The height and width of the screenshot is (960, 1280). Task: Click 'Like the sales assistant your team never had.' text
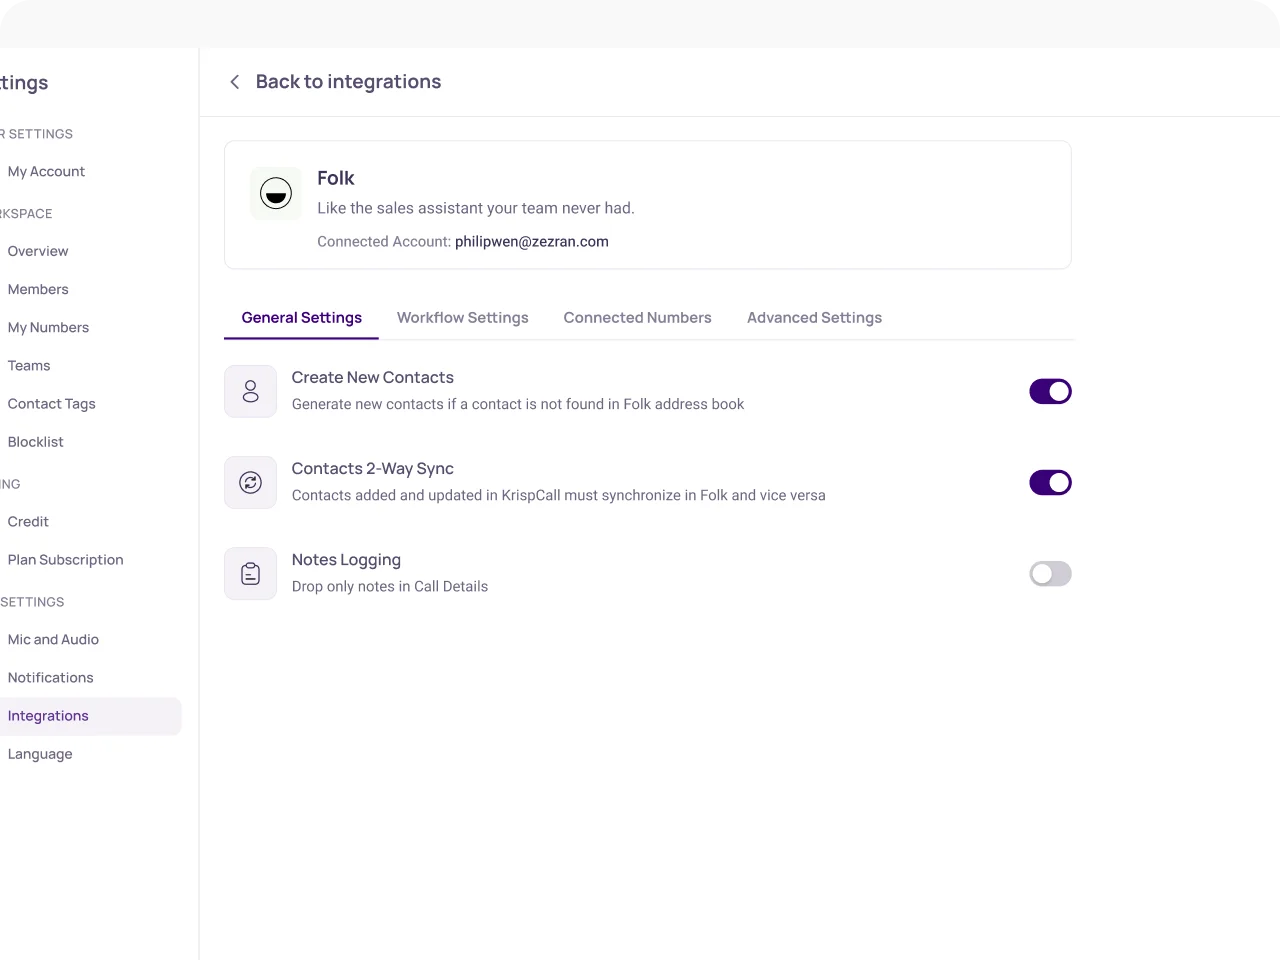[476, 208]
